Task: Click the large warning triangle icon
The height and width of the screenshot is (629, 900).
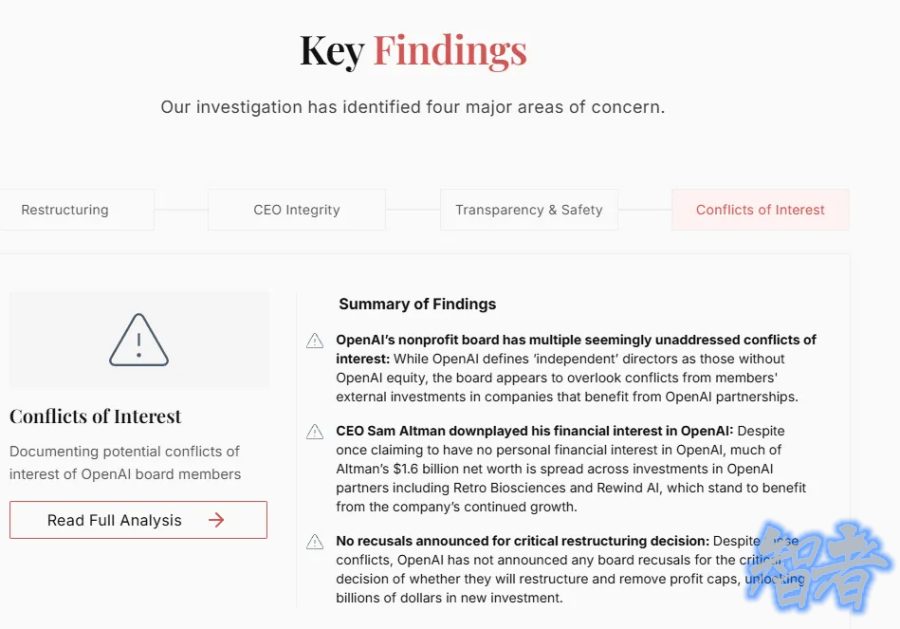Action: [x=139, y=340]
